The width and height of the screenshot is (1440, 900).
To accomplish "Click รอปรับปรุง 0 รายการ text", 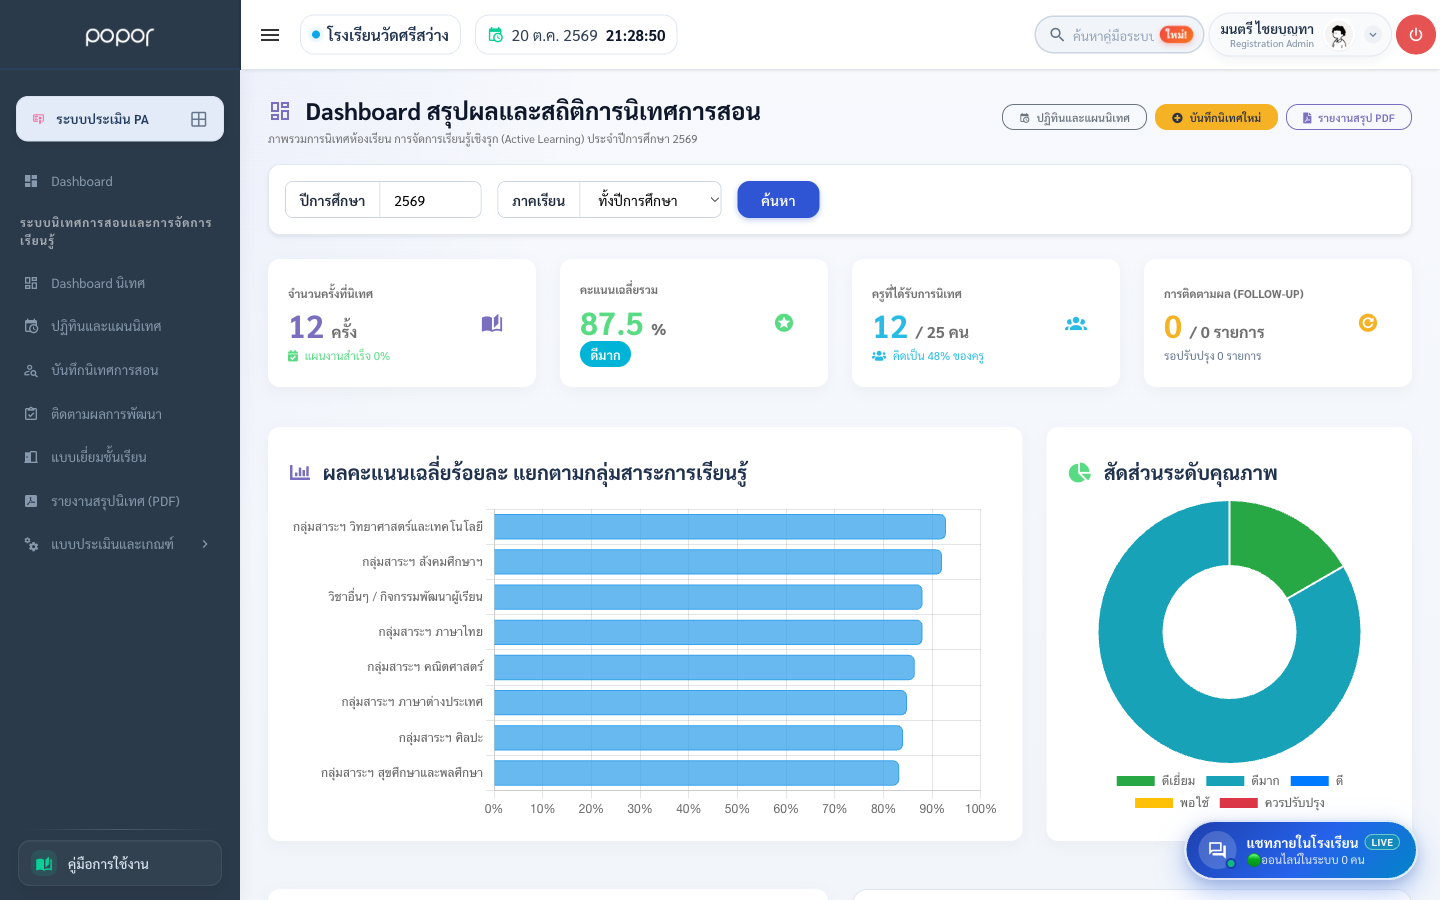I will tap(1212, 356).
